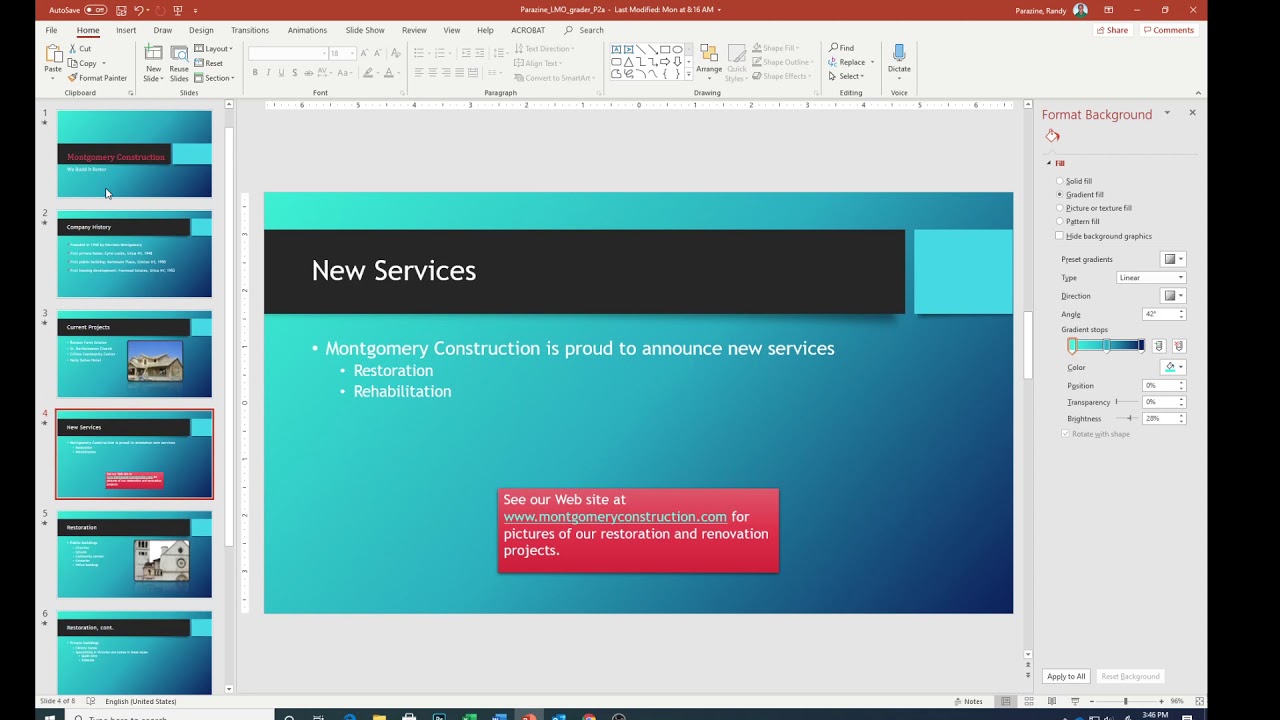Click the Fit slide to window icon

tap(1199, 701)
